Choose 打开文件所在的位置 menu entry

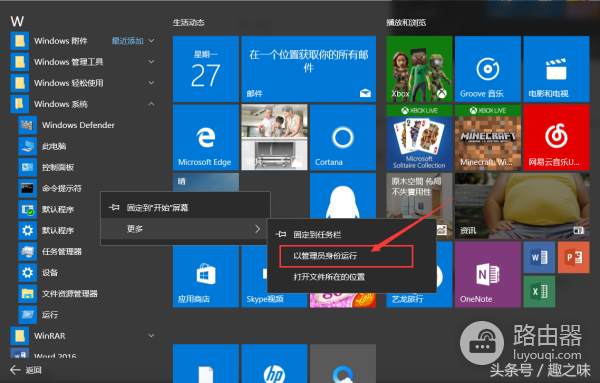pos(352,277)
